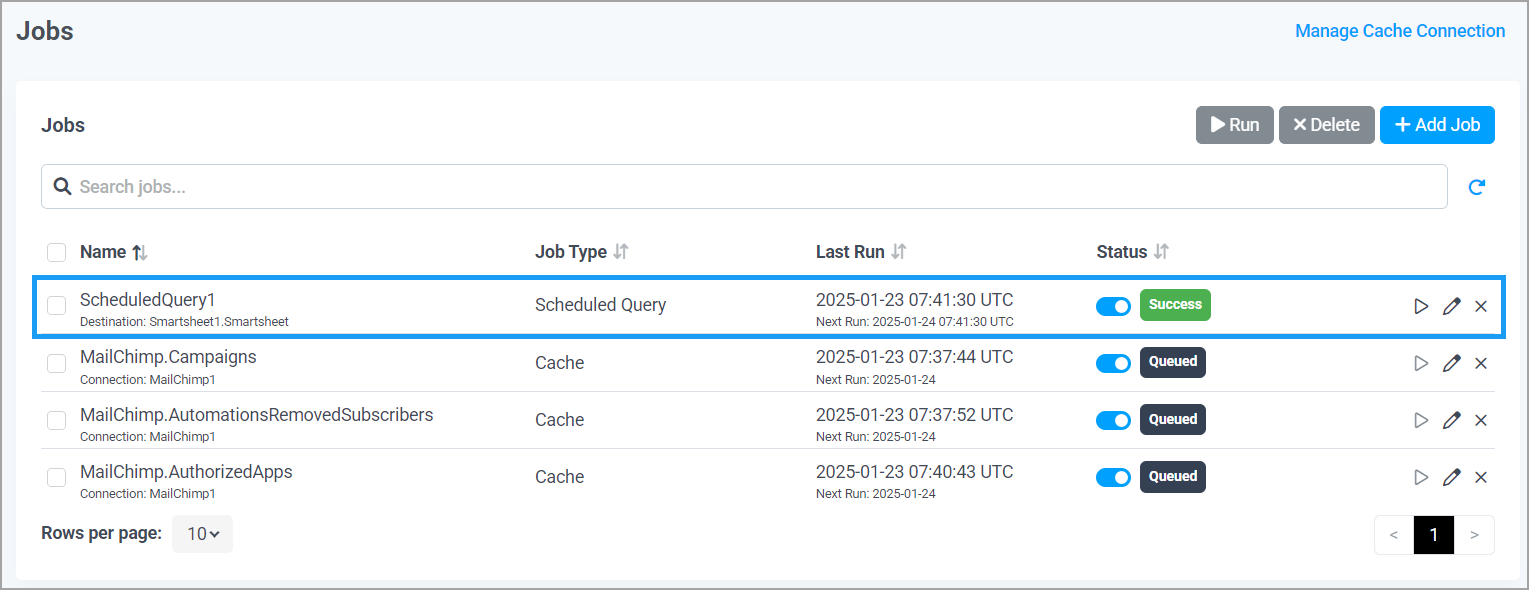The height and width of the screenshot is (590, 1529).
Task: Enable the checkbox for MailChimp.Campaigns
Action: [56, 362]
